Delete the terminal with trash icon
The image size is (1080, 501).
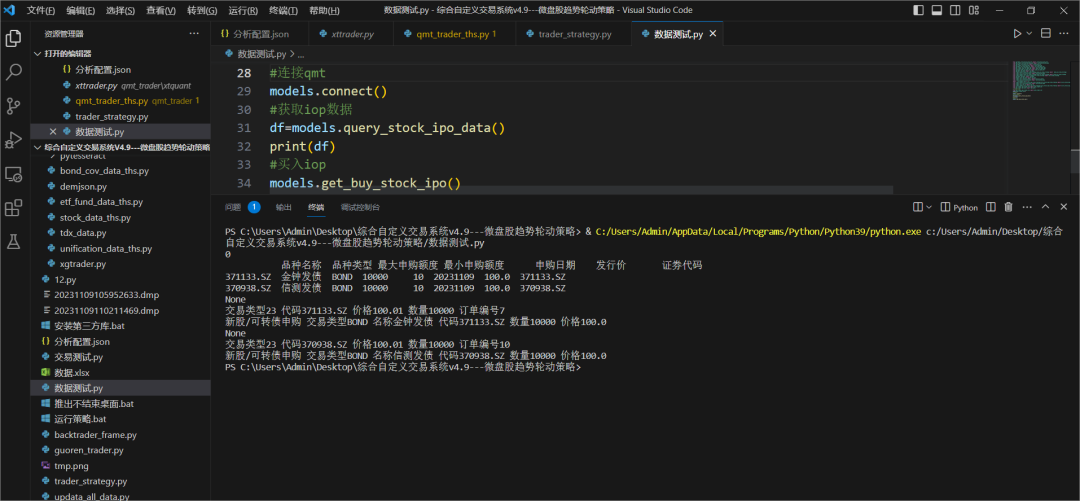1008,207
